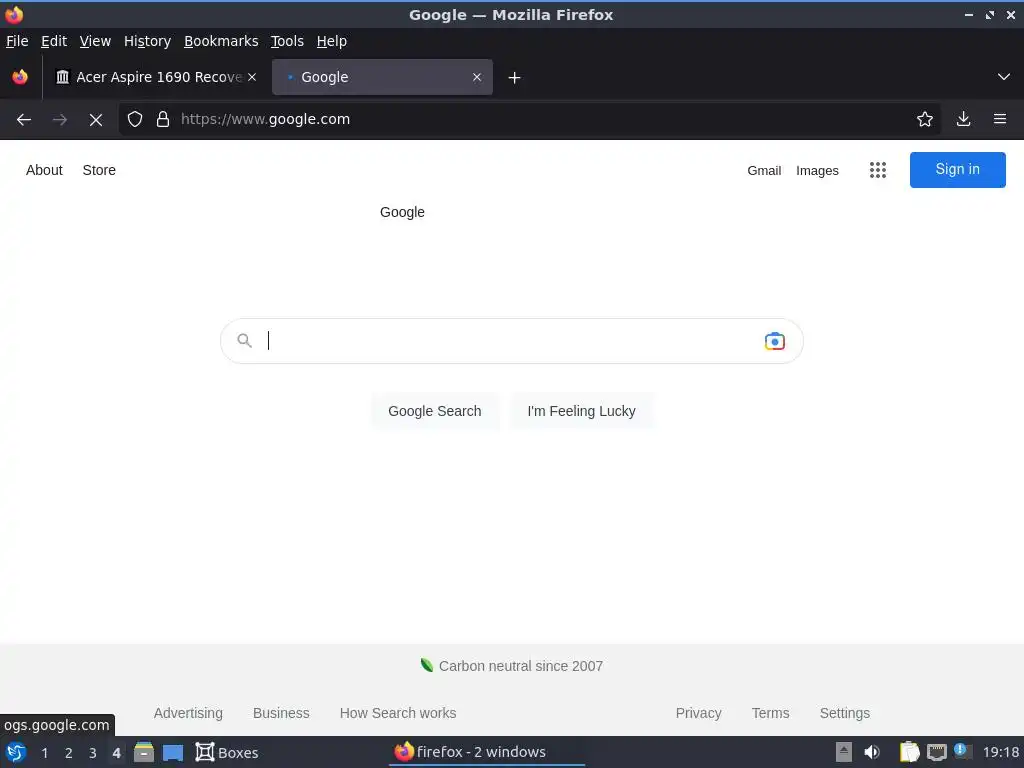Click the URL address bar
This screenshot has height=768, width=1024.
point(529,120)
